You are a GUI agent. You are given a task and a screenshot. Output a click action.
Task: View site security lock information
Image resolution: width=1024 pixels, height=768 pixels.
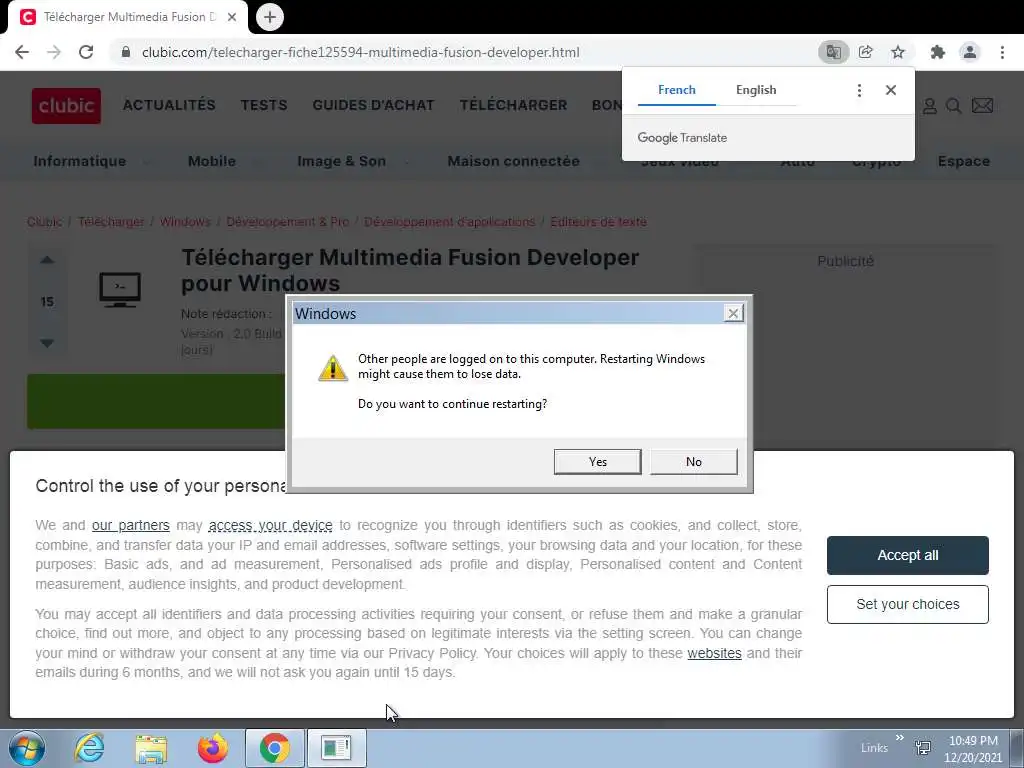tap(126, 52)
